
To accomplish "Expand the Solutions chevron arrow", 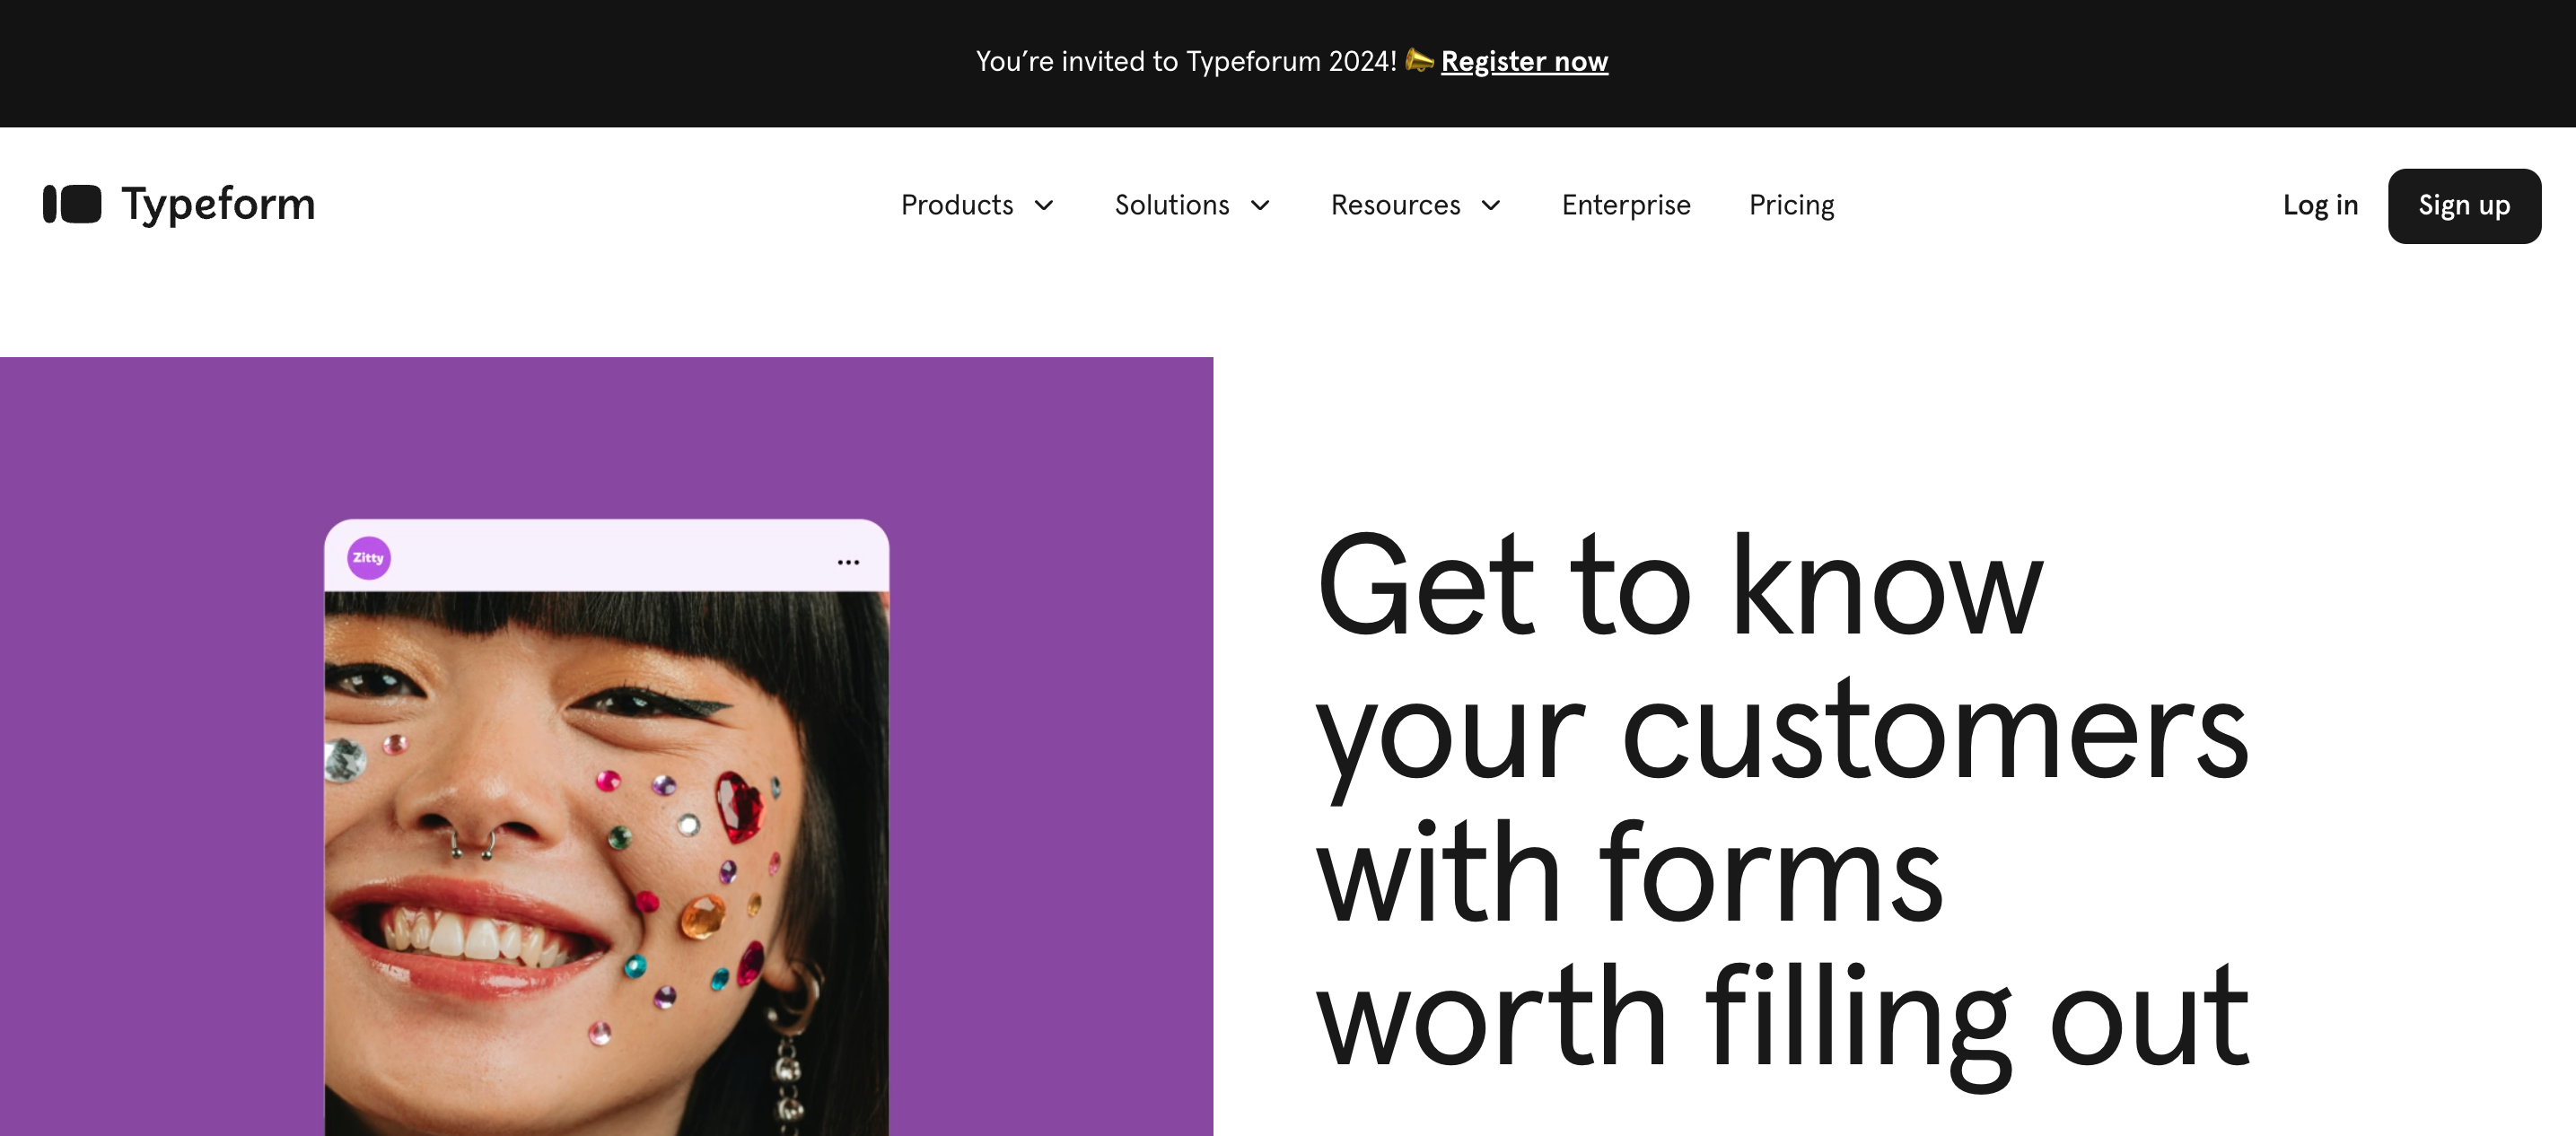I will (1260, 206).
